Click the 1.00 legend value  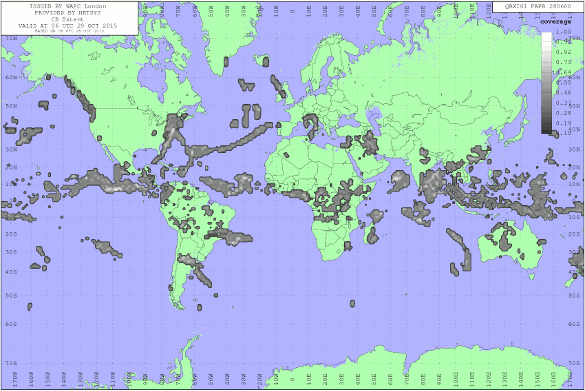click(563, 32)
